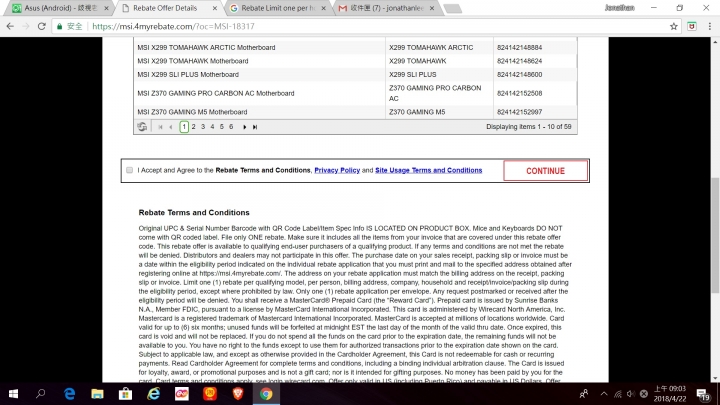Click the Chrome icon in taskbar
The image size is (720, 405).
266,394
